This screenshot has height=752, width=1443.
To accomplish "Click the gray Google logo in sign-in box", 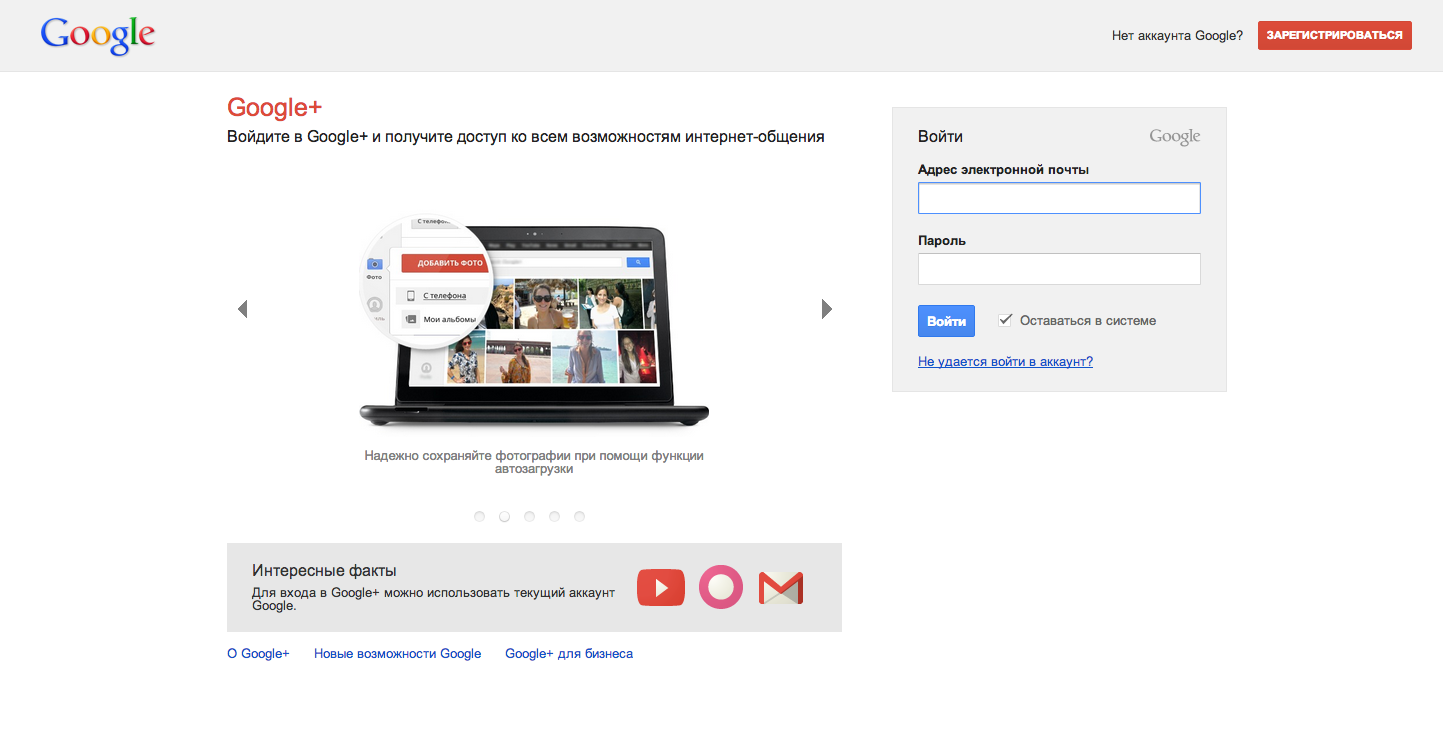I will (1174, 137).
